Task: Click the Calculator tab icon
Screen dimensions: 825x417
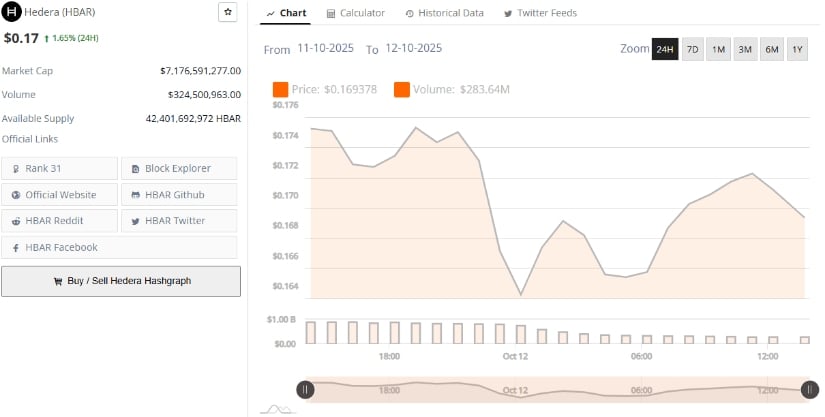Action: click(x=331, y=13)
